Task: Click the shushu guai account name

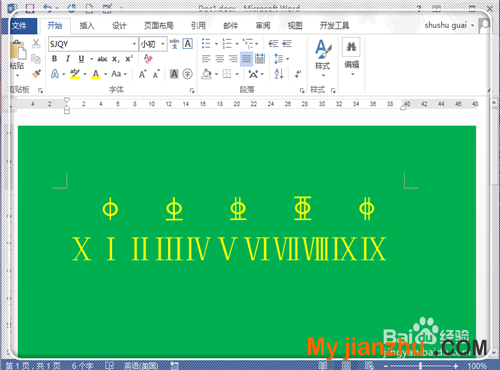Action: 446,25
